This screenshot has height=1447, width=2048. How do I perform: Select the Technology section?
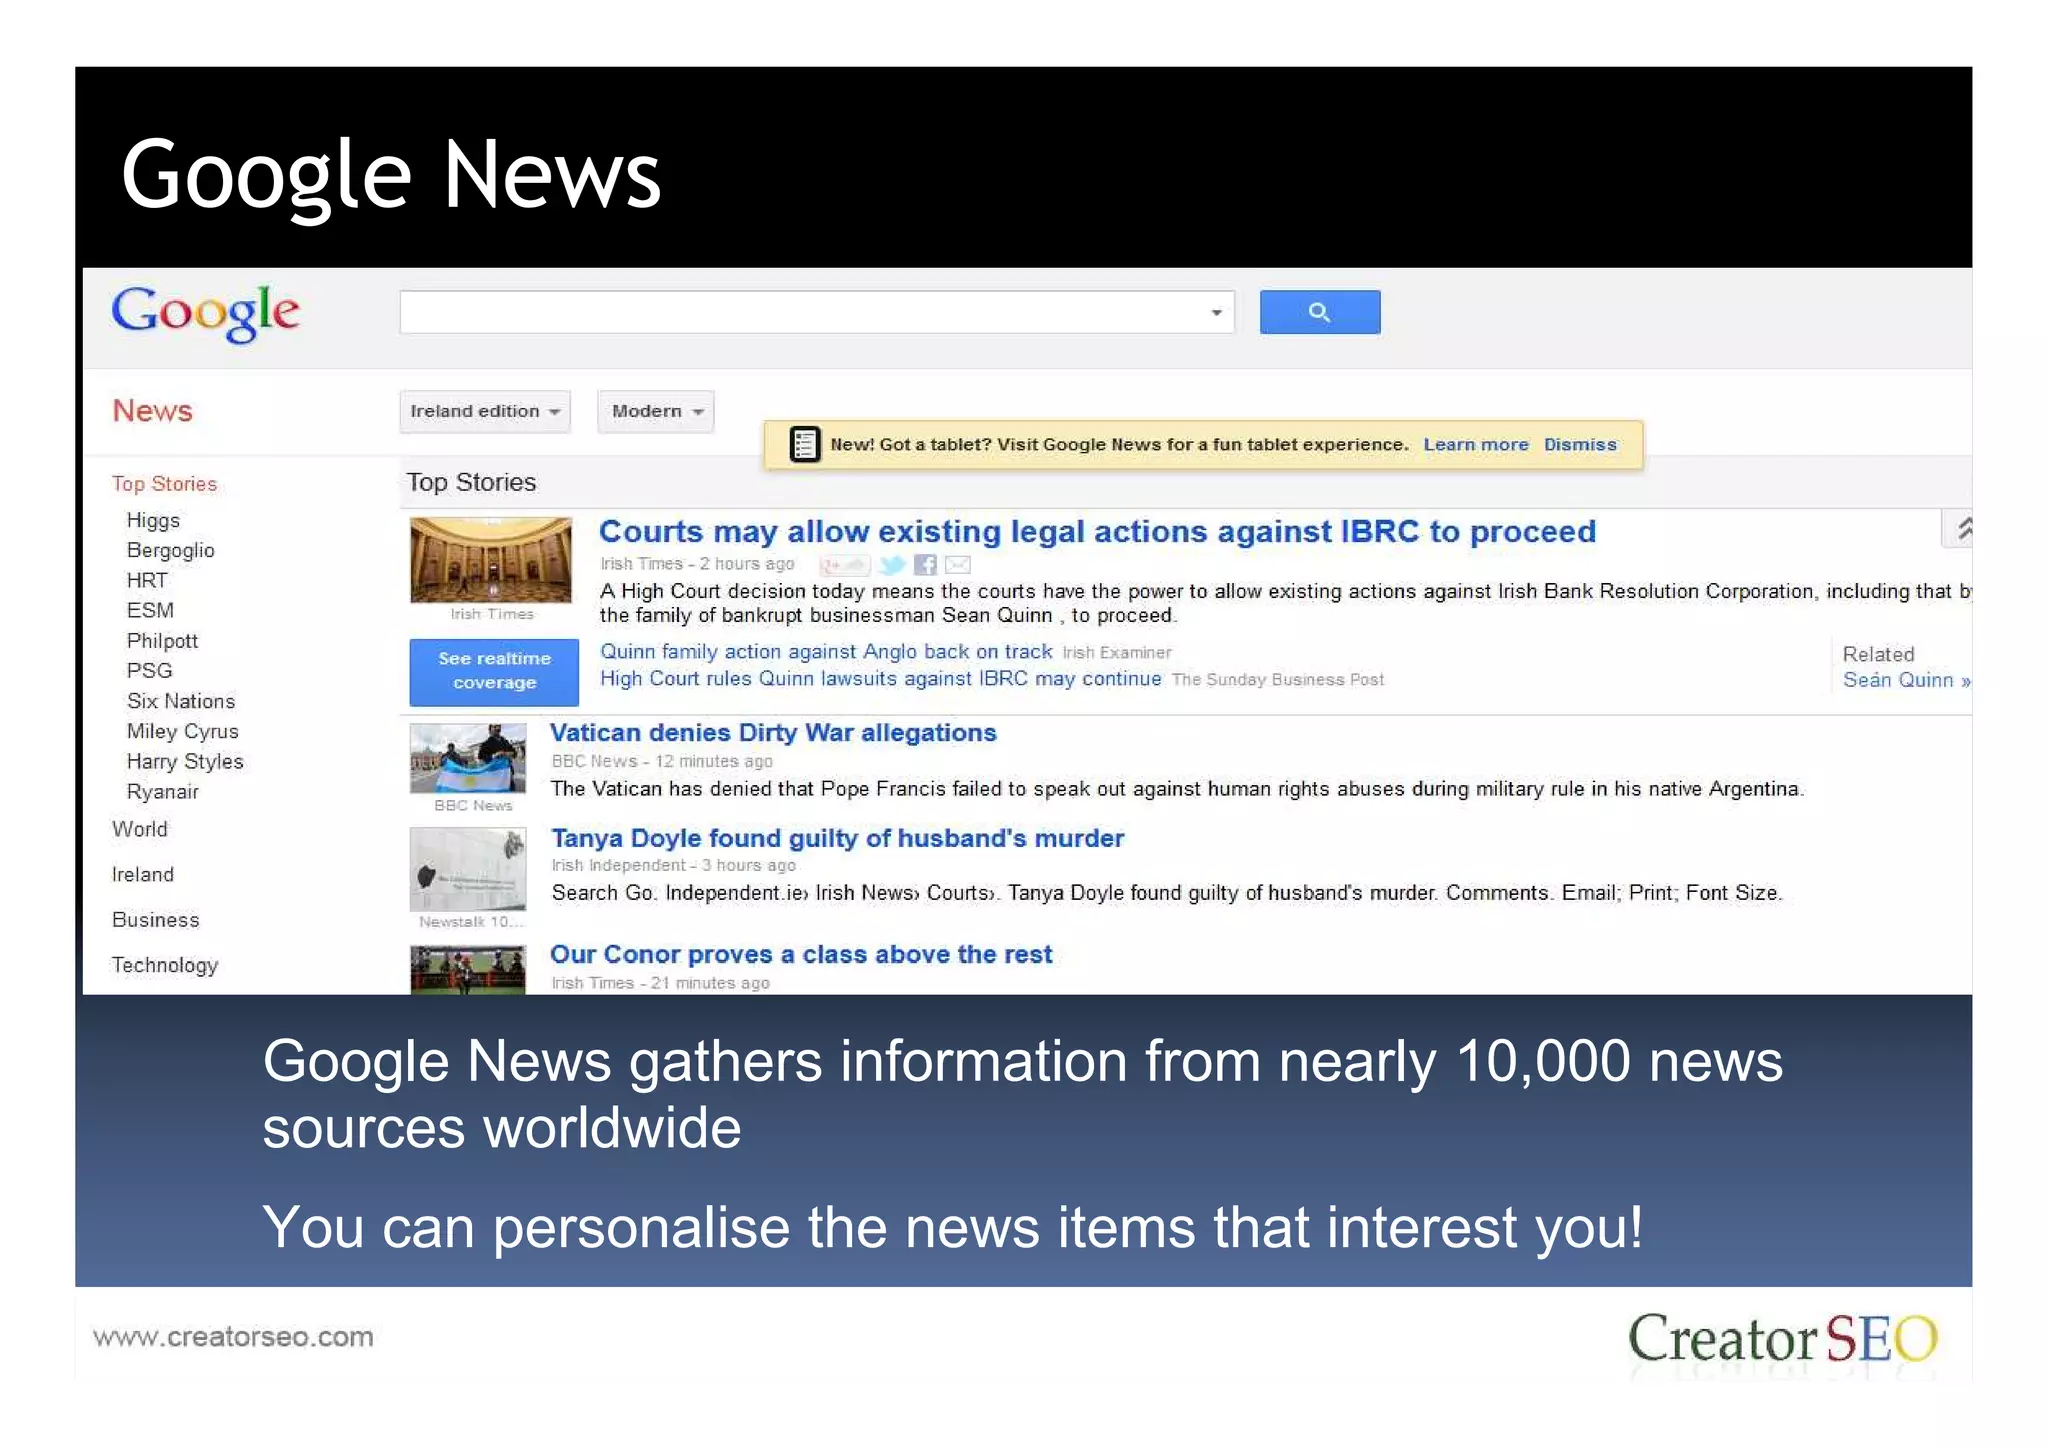[x=165, y=965]
